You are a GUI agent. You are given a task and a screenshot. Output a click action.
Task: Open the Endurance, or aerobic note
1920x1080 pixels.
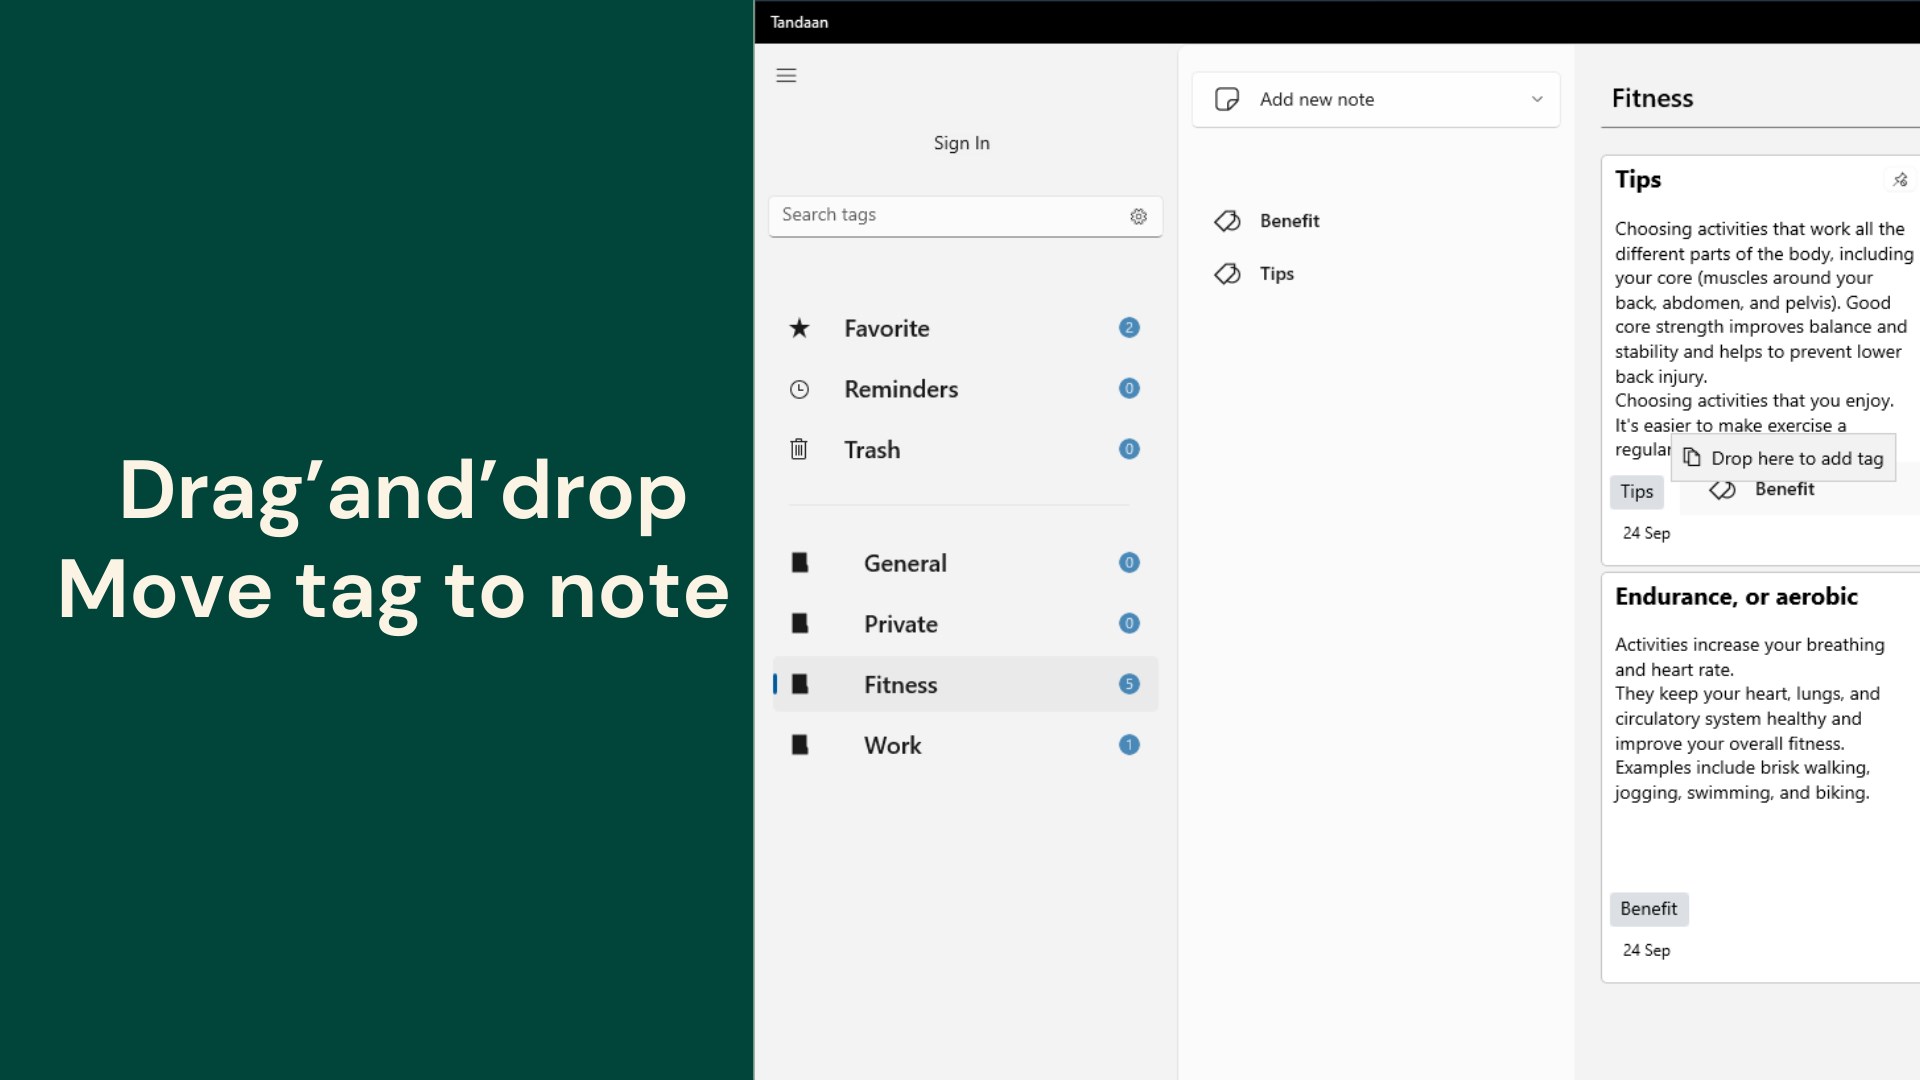coord(1736,597)
